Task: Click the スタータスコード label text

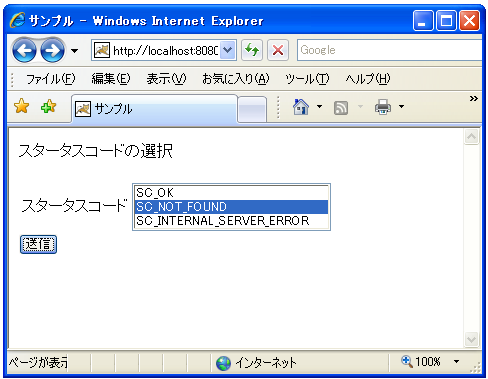Action: click(74, 205)
